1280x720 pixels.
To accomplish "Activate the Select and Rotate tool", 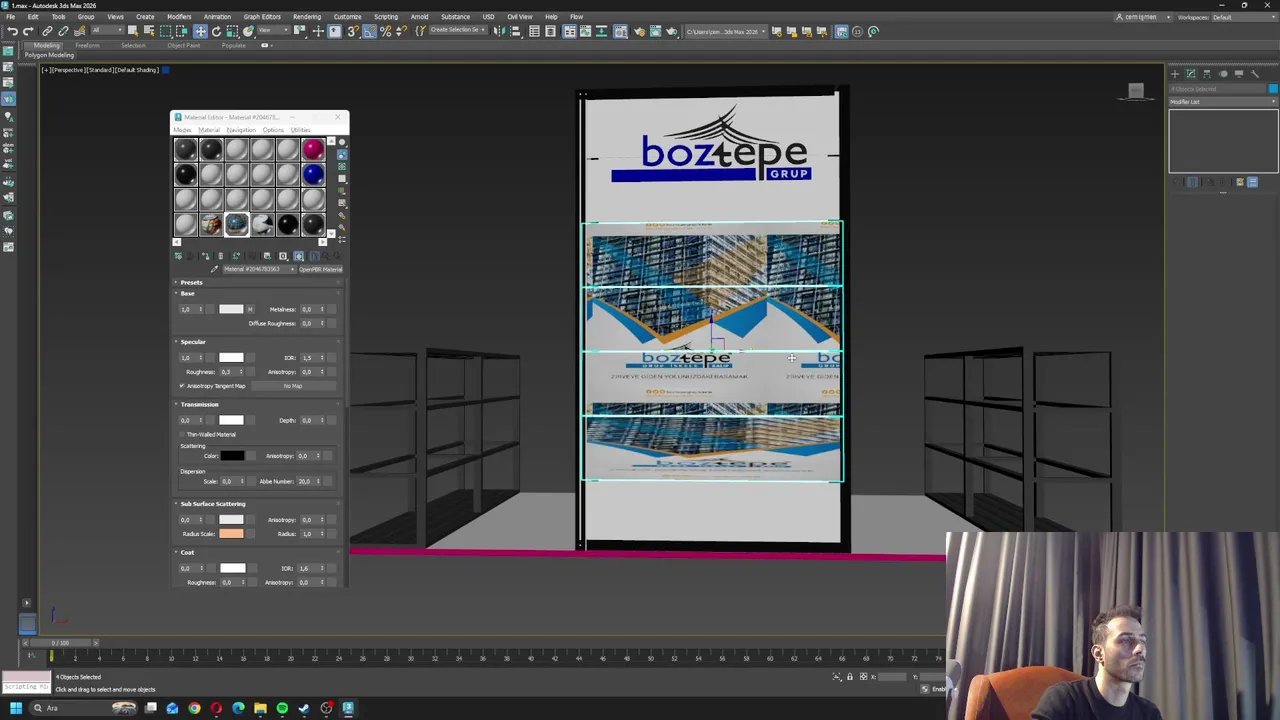I will tap(216, 31).
